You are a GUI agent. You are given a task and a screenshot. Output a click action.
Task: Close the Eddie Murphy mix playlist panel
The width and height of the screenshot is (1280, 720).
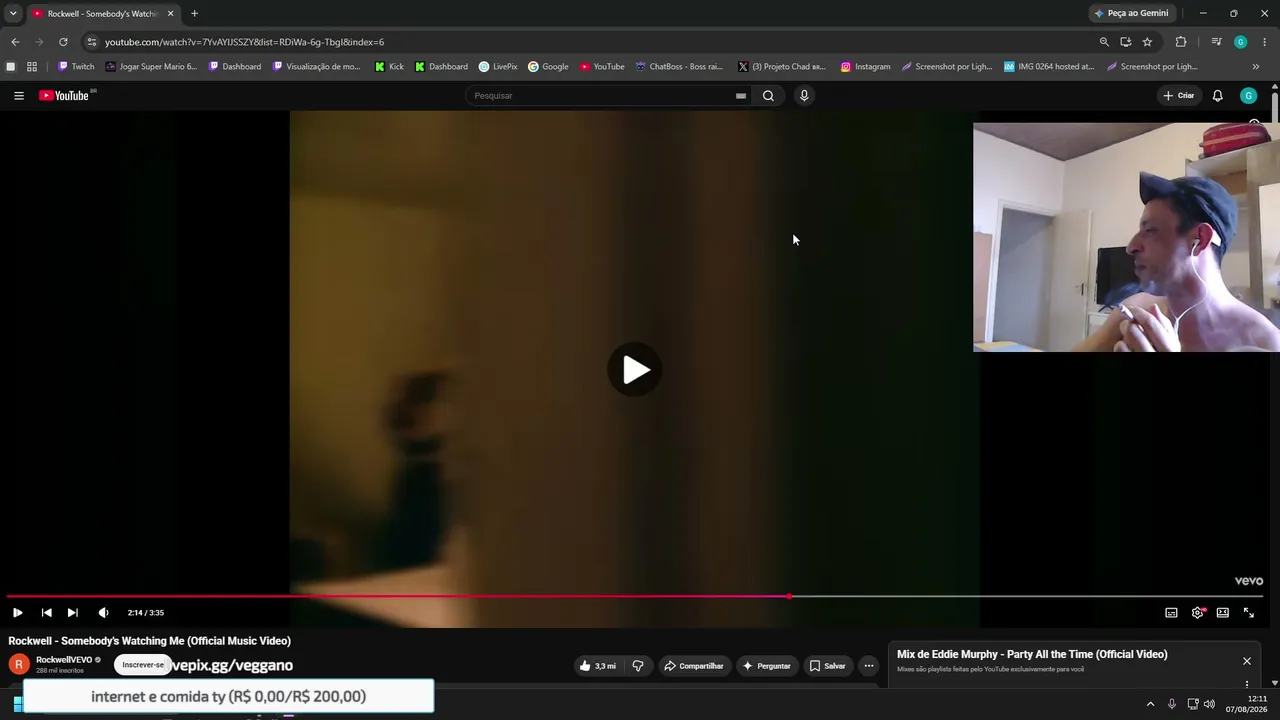coord(1247,661)
